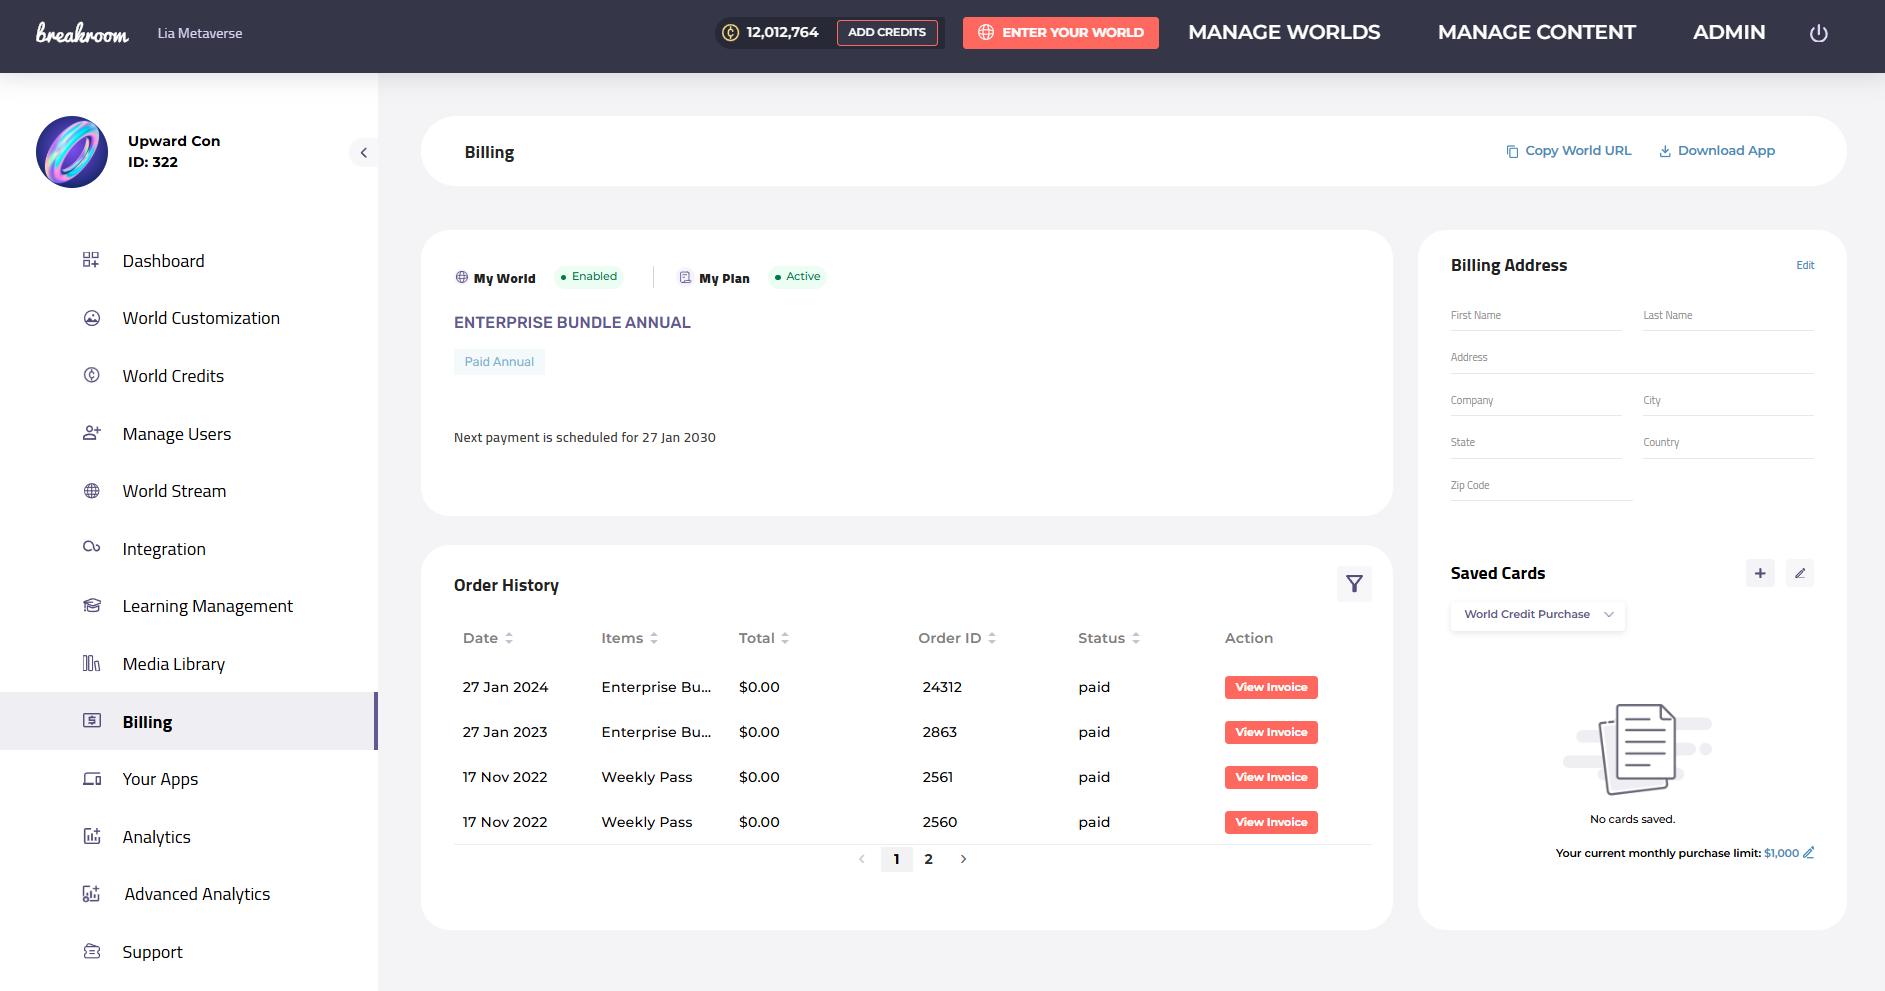Sort order history by Order ID

[x=992, y=638]
